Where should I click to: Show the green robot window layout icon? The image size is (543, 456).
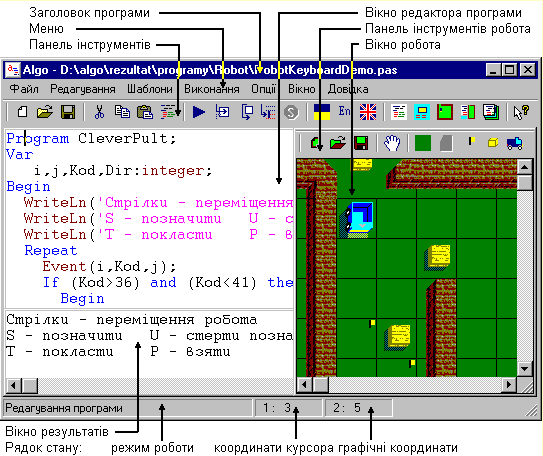tap(445, 112)
